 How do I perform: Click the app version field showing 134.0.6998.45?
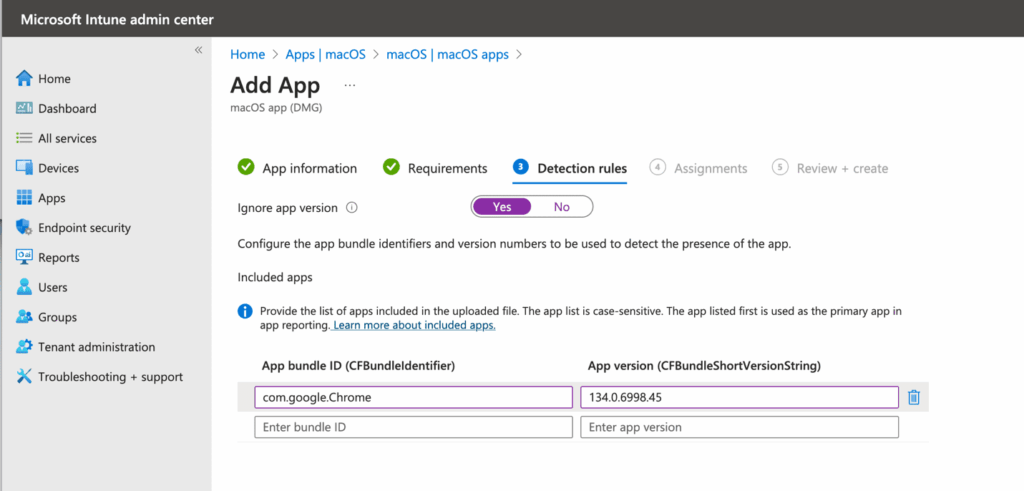[739, 398]
